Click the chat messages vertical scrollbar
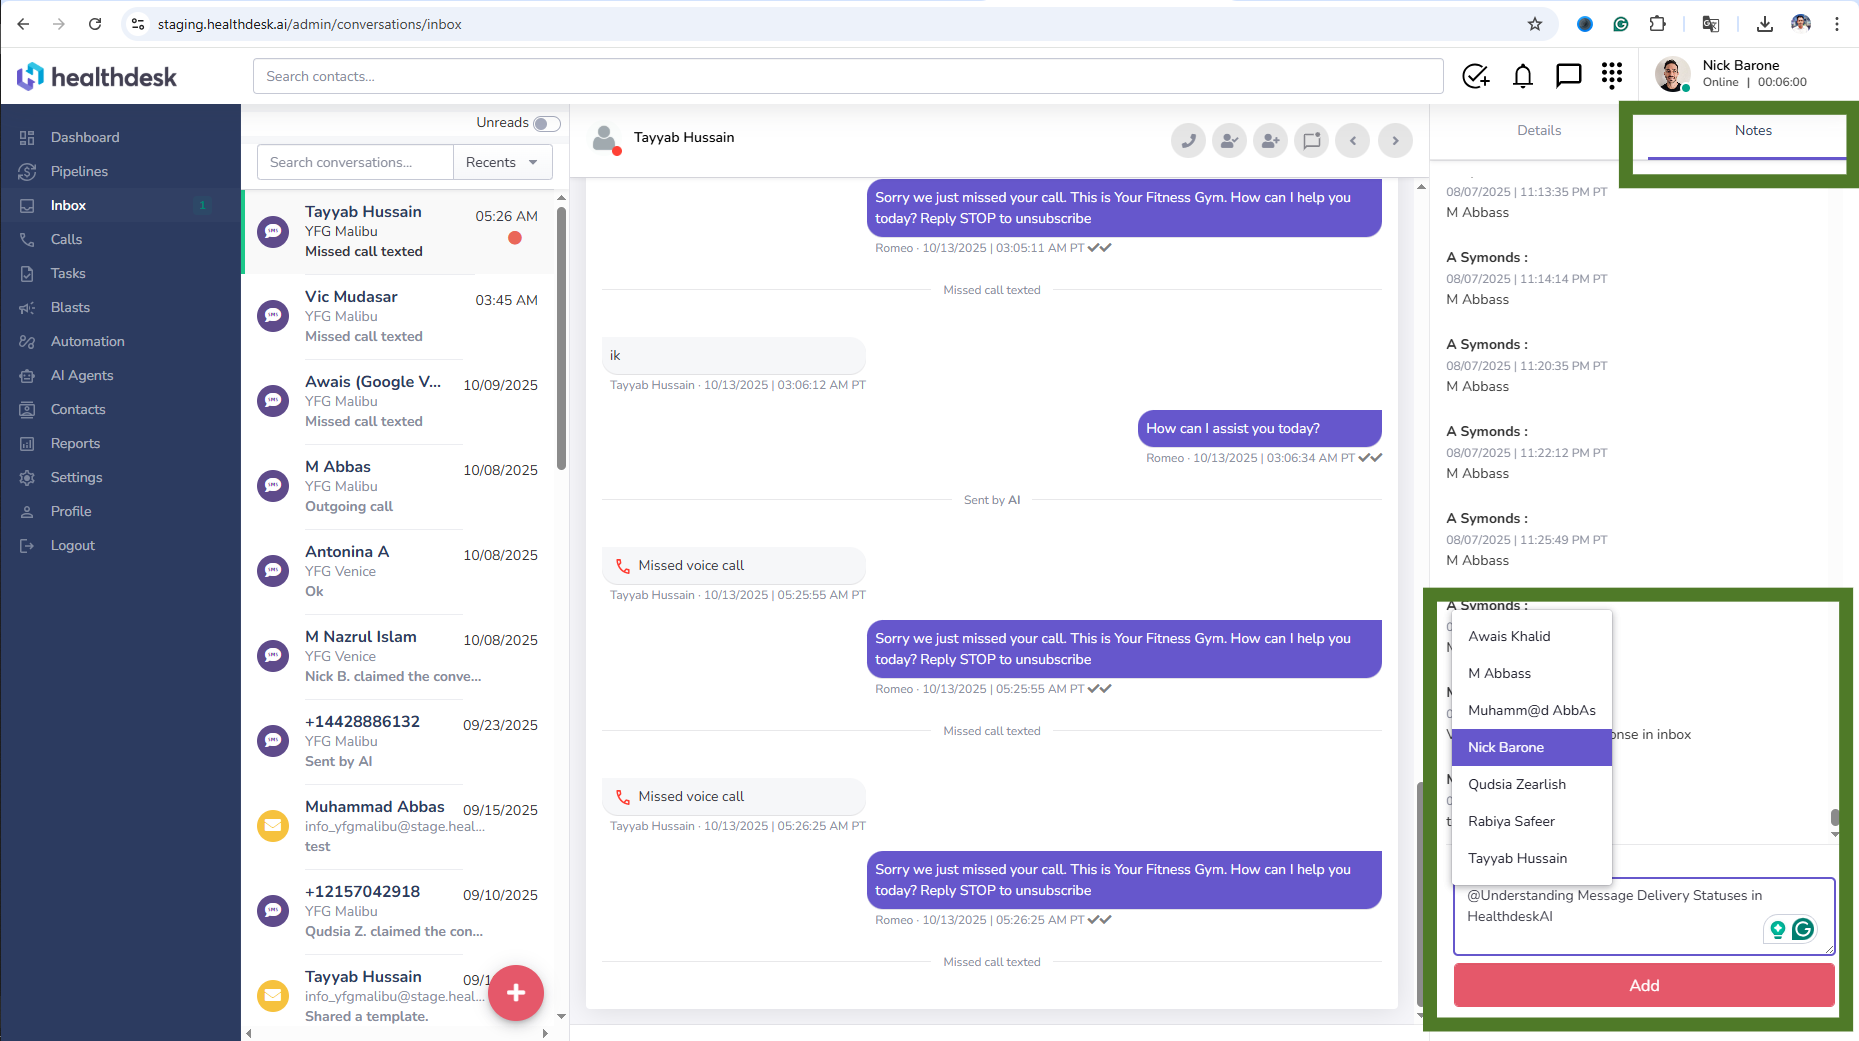The image size is (1859, 1041). (1420, 893)
